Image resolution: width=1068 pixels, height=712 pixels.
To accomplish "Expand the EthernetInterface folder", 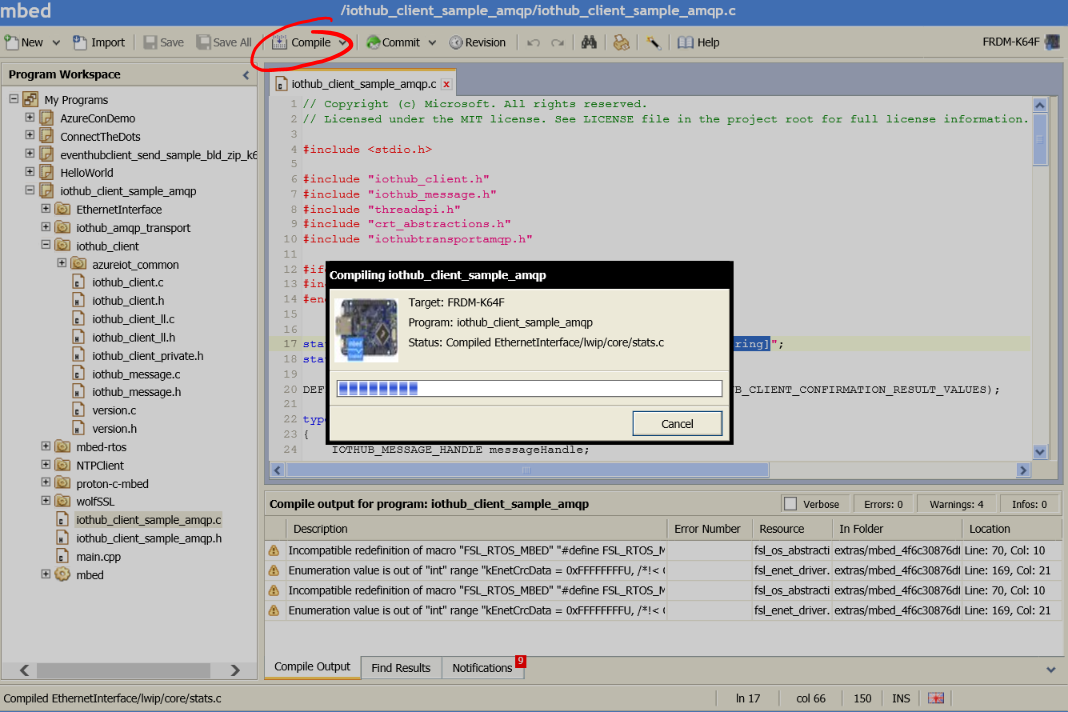I will (46, 208).
